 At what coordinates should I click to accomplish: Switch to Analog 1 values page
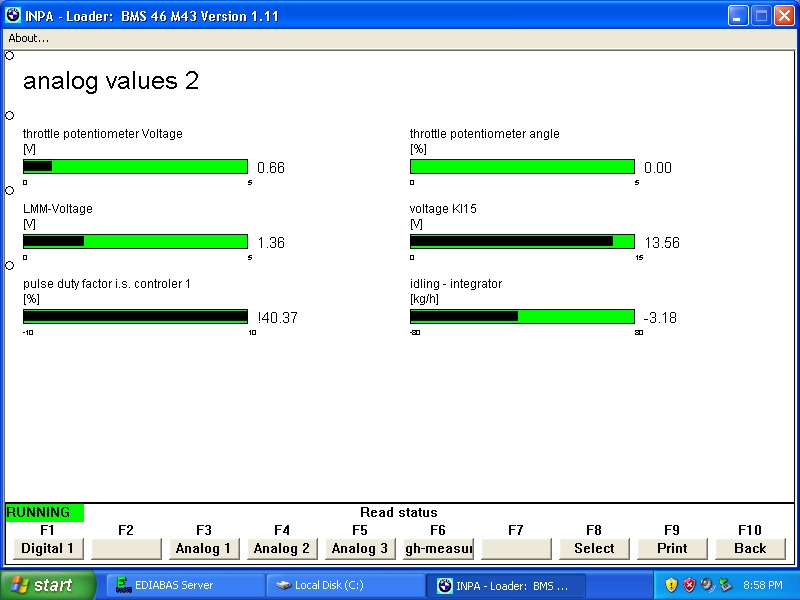point(204,548)
